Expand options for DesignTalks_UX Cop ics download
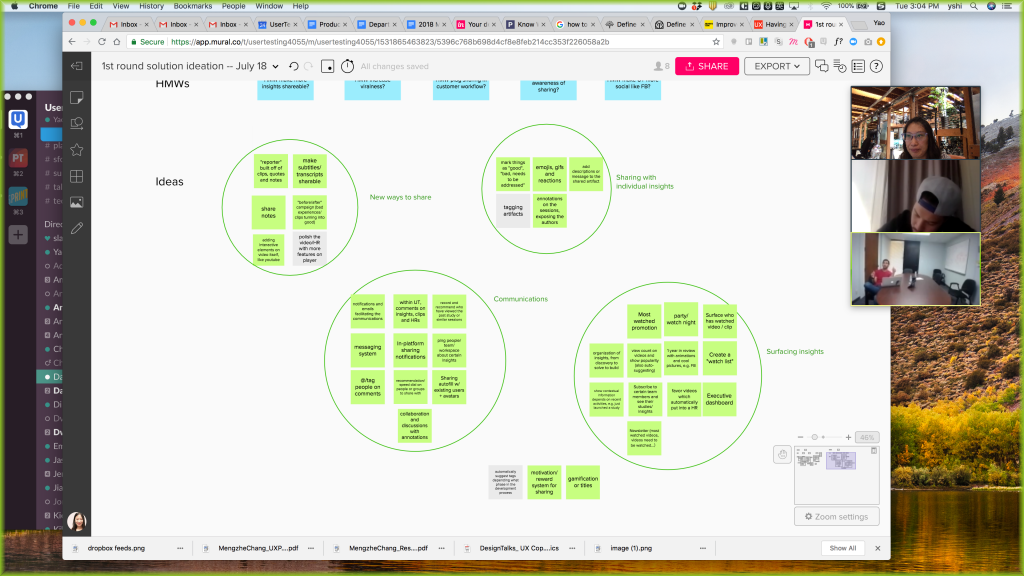The width and height of the screenshot is (1024, 576). (x=572, y=549)
